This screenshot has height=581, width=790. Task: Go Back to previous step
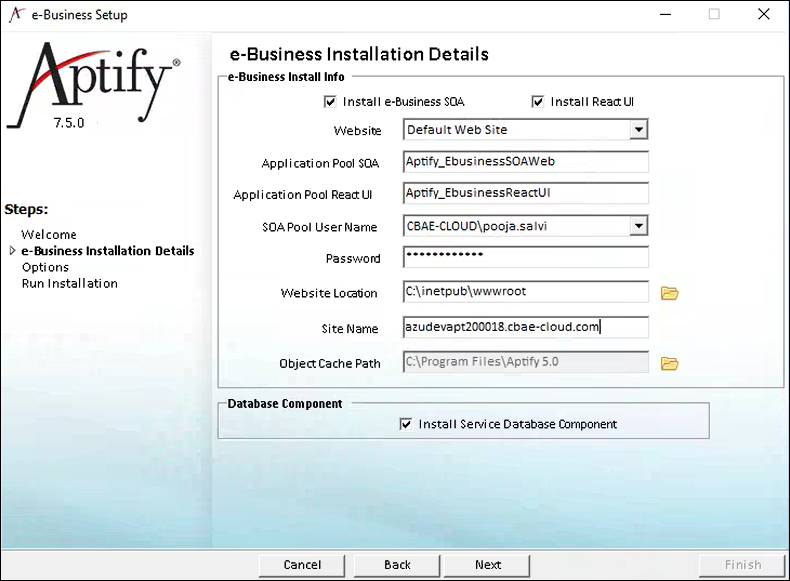pyautogui.click(x=397, y=565)
